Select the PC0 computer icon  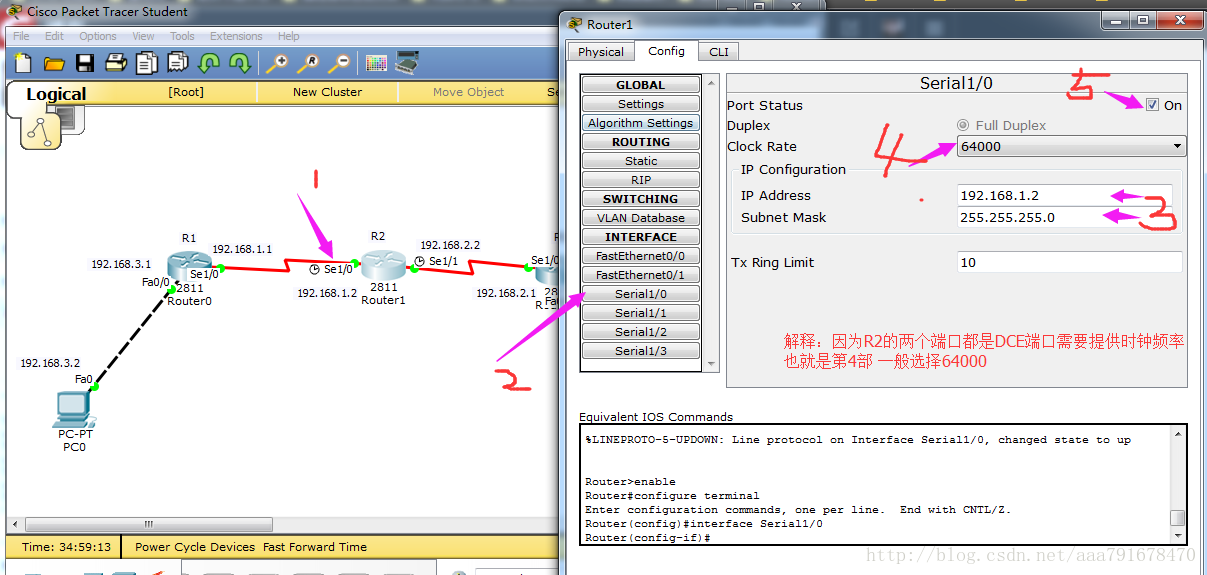point(73,409)
